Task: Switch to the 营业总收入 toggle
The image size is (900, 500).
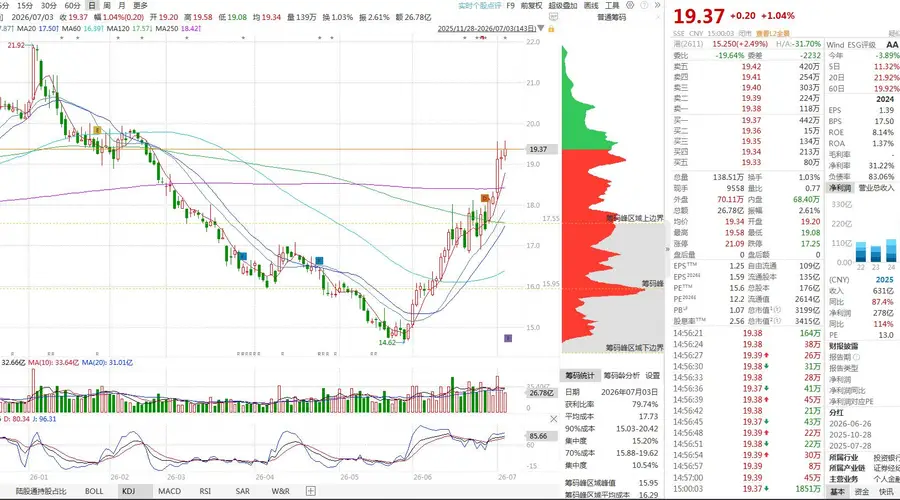Action: point(876,188)
